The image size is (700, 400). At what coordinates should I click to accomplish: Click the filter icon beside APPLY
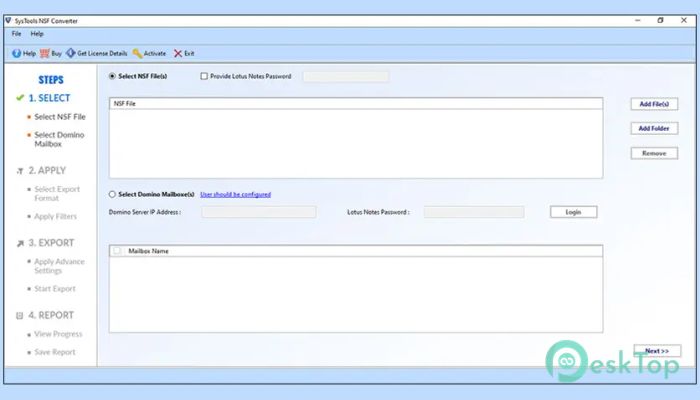pyautogui.click(x=20, y=171)
